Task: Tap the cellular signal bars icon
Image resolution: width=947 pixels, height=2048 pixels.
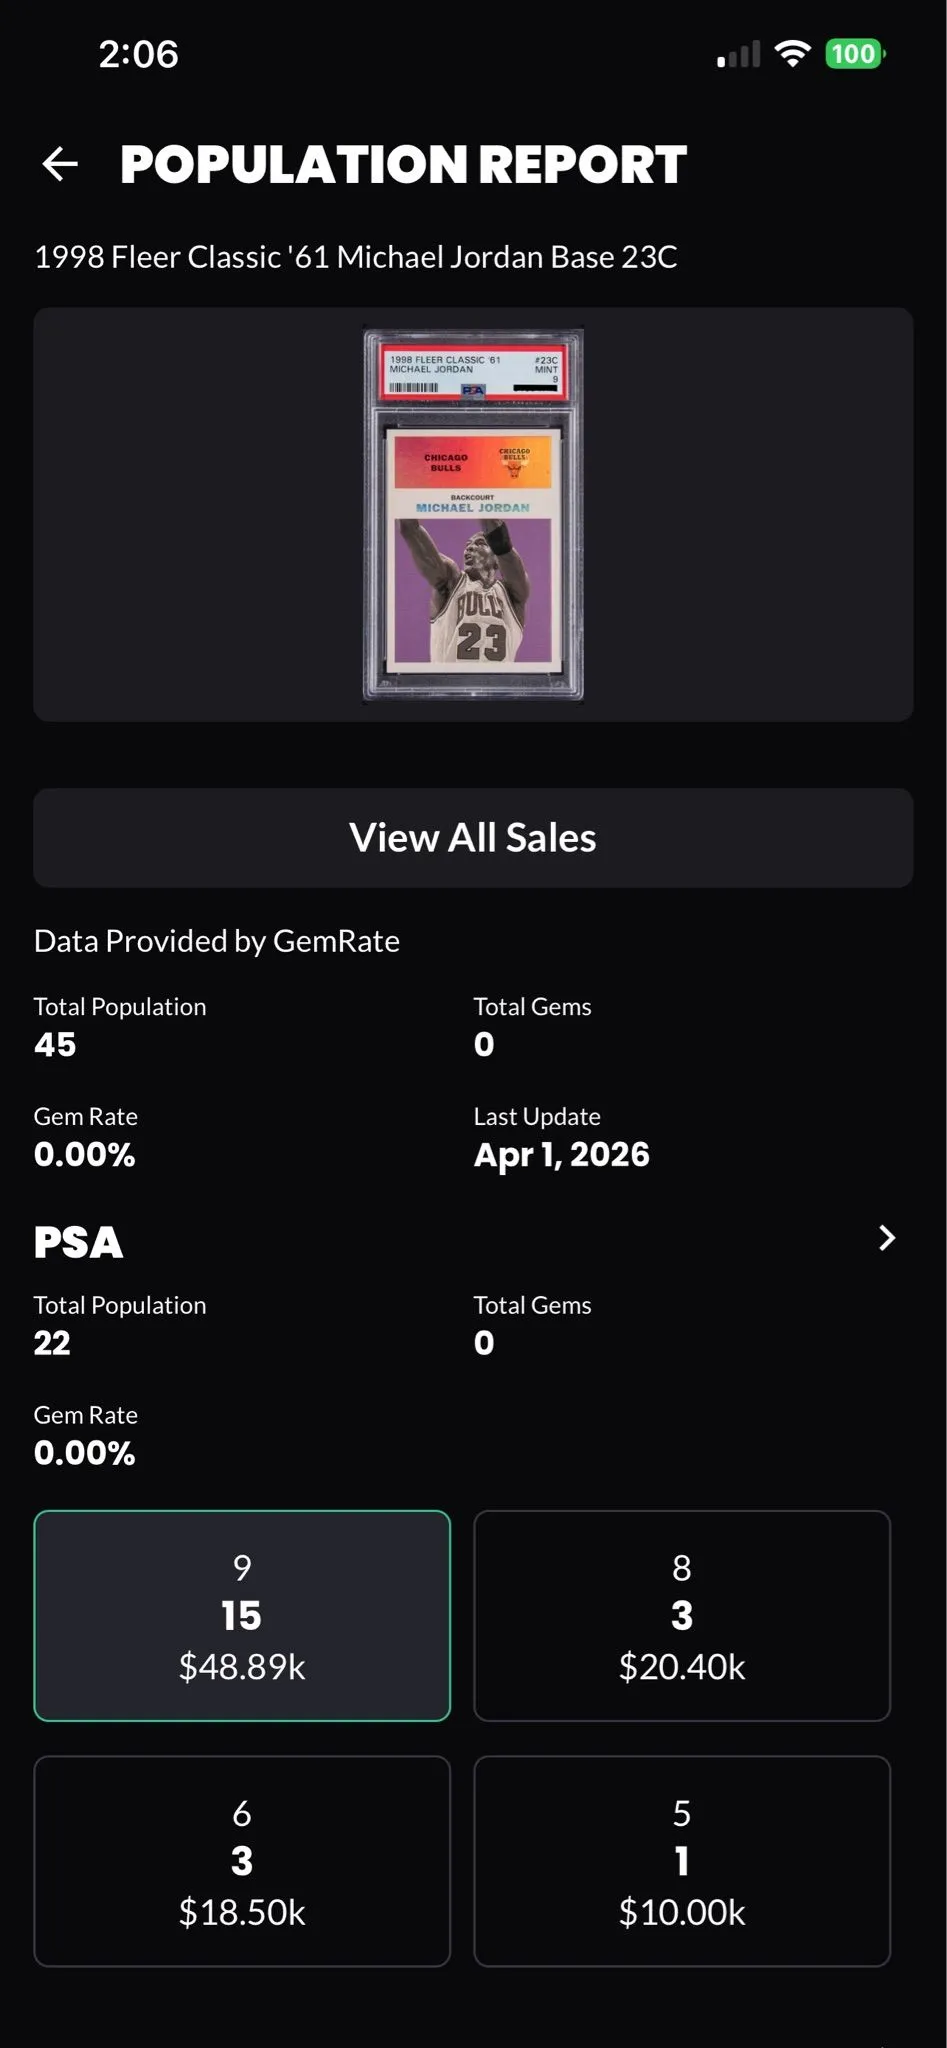Action: pos(739,55)
